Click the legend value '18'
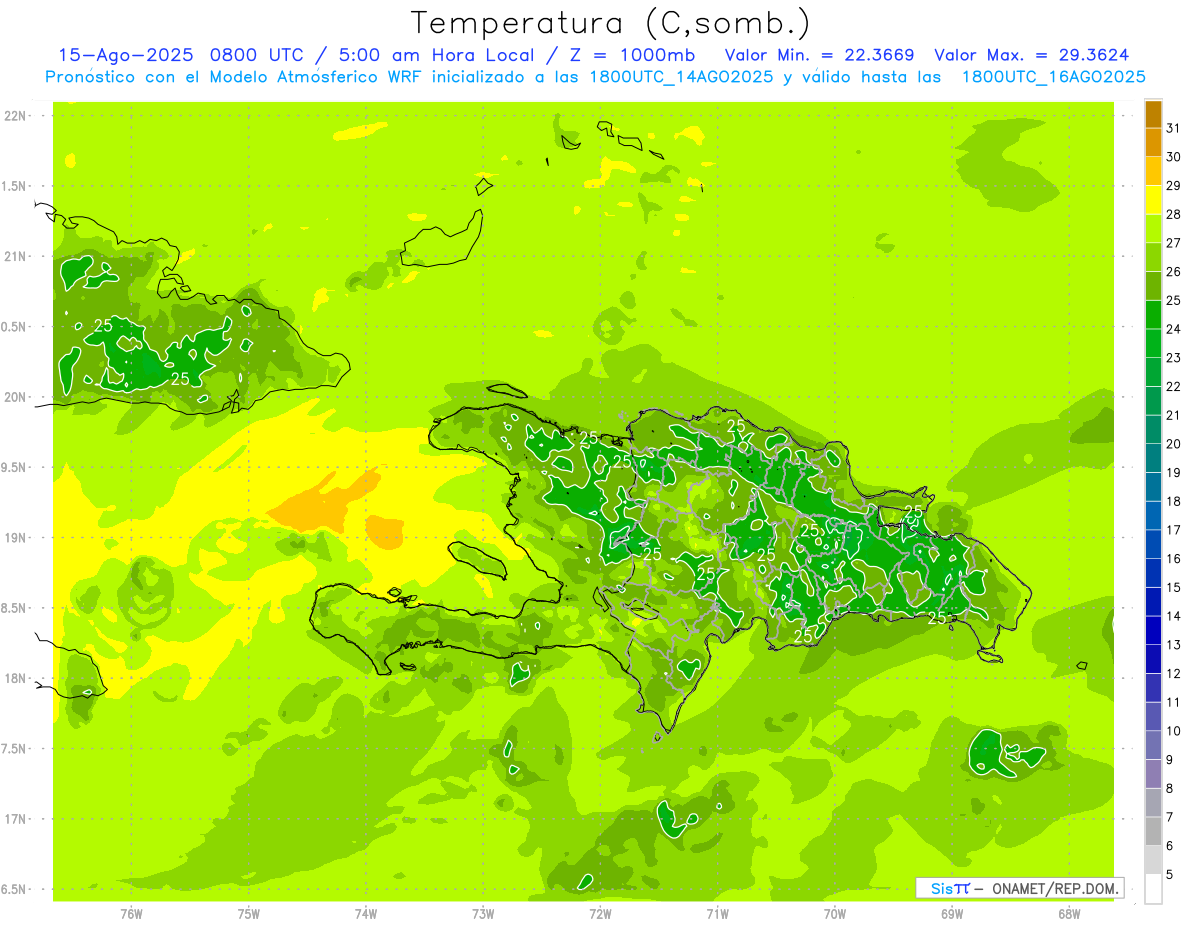The height and width of the screenshot is (927, 1200). click(x=1173, y=501)
